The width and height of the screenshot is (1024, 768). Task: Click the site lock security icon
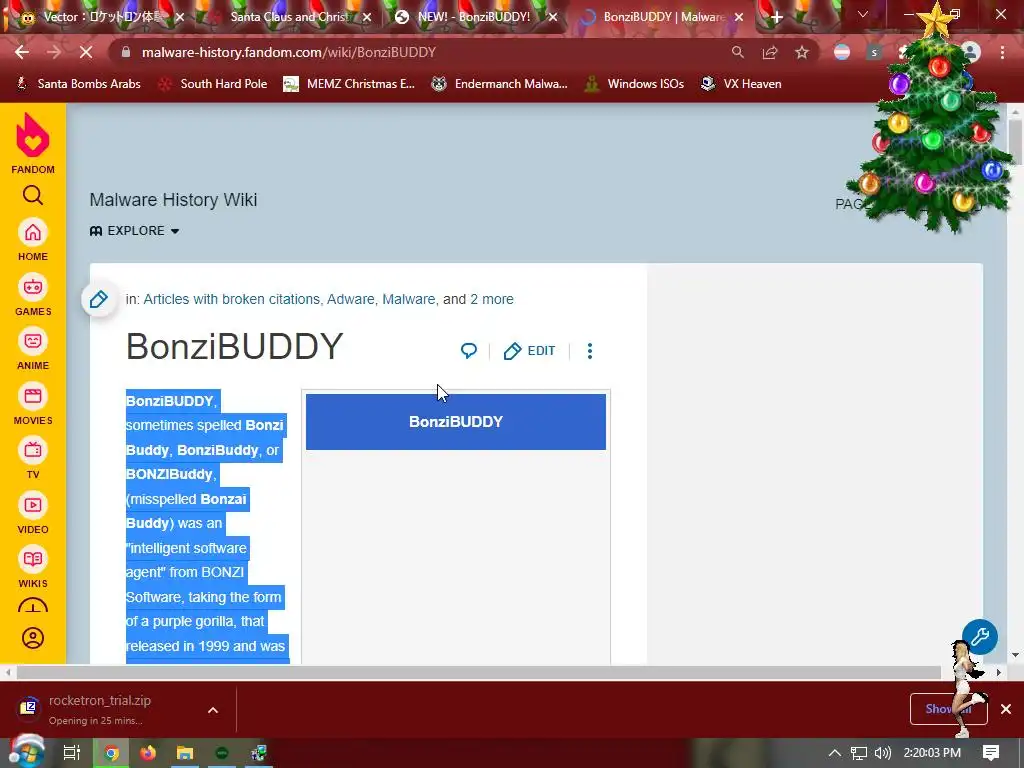coord(127,52)
